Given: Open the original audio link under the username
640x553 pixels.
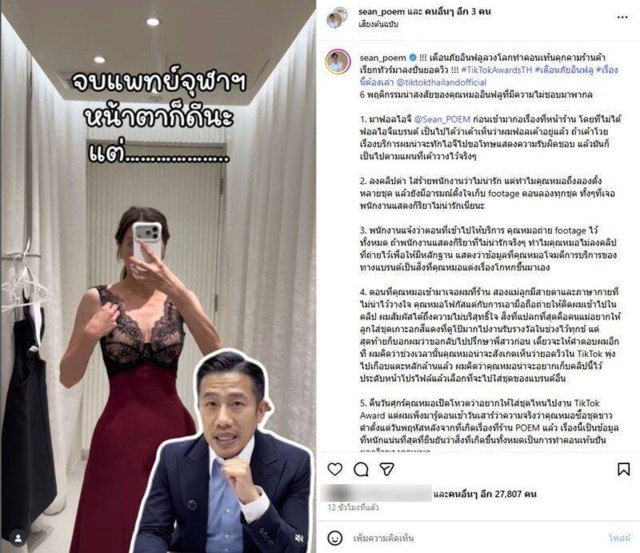Looking at the screenshot, I should pos(378,24).
